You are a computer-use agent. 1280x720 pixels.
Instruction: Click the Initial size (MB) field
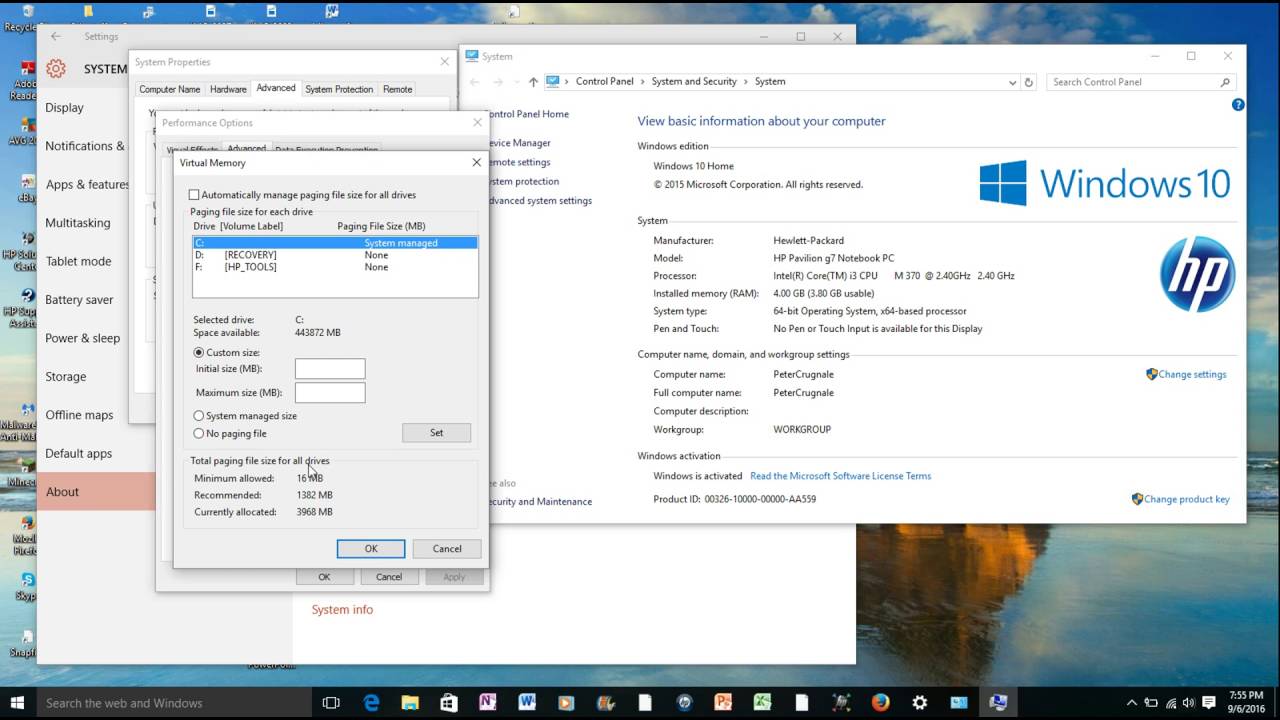click(330, 369)
